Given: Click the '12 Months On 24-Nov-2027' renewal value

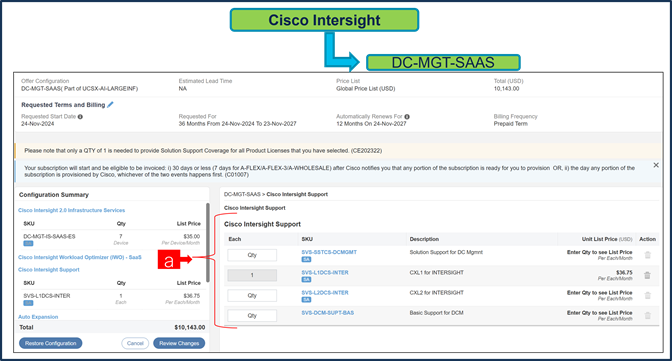Looking at the screenshot, I should click(x=371, y=123).
